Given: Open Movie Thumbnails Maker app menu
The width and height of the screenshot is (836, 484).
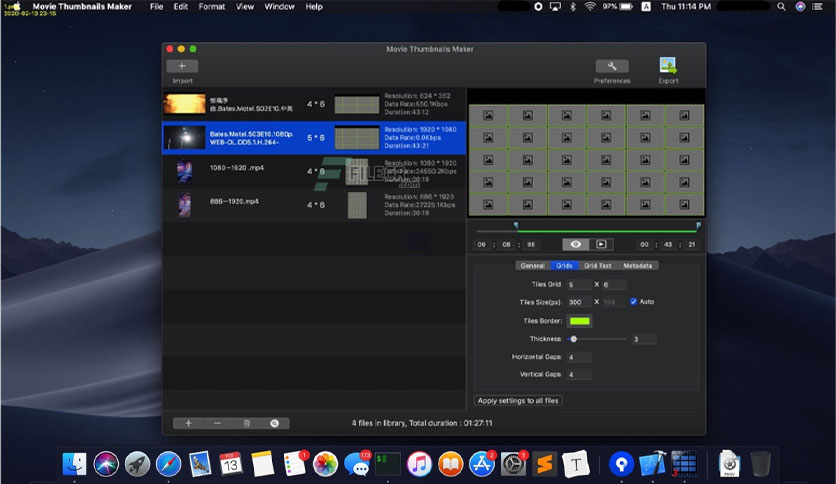Looking at the screenshot, I should pos(82,6).
